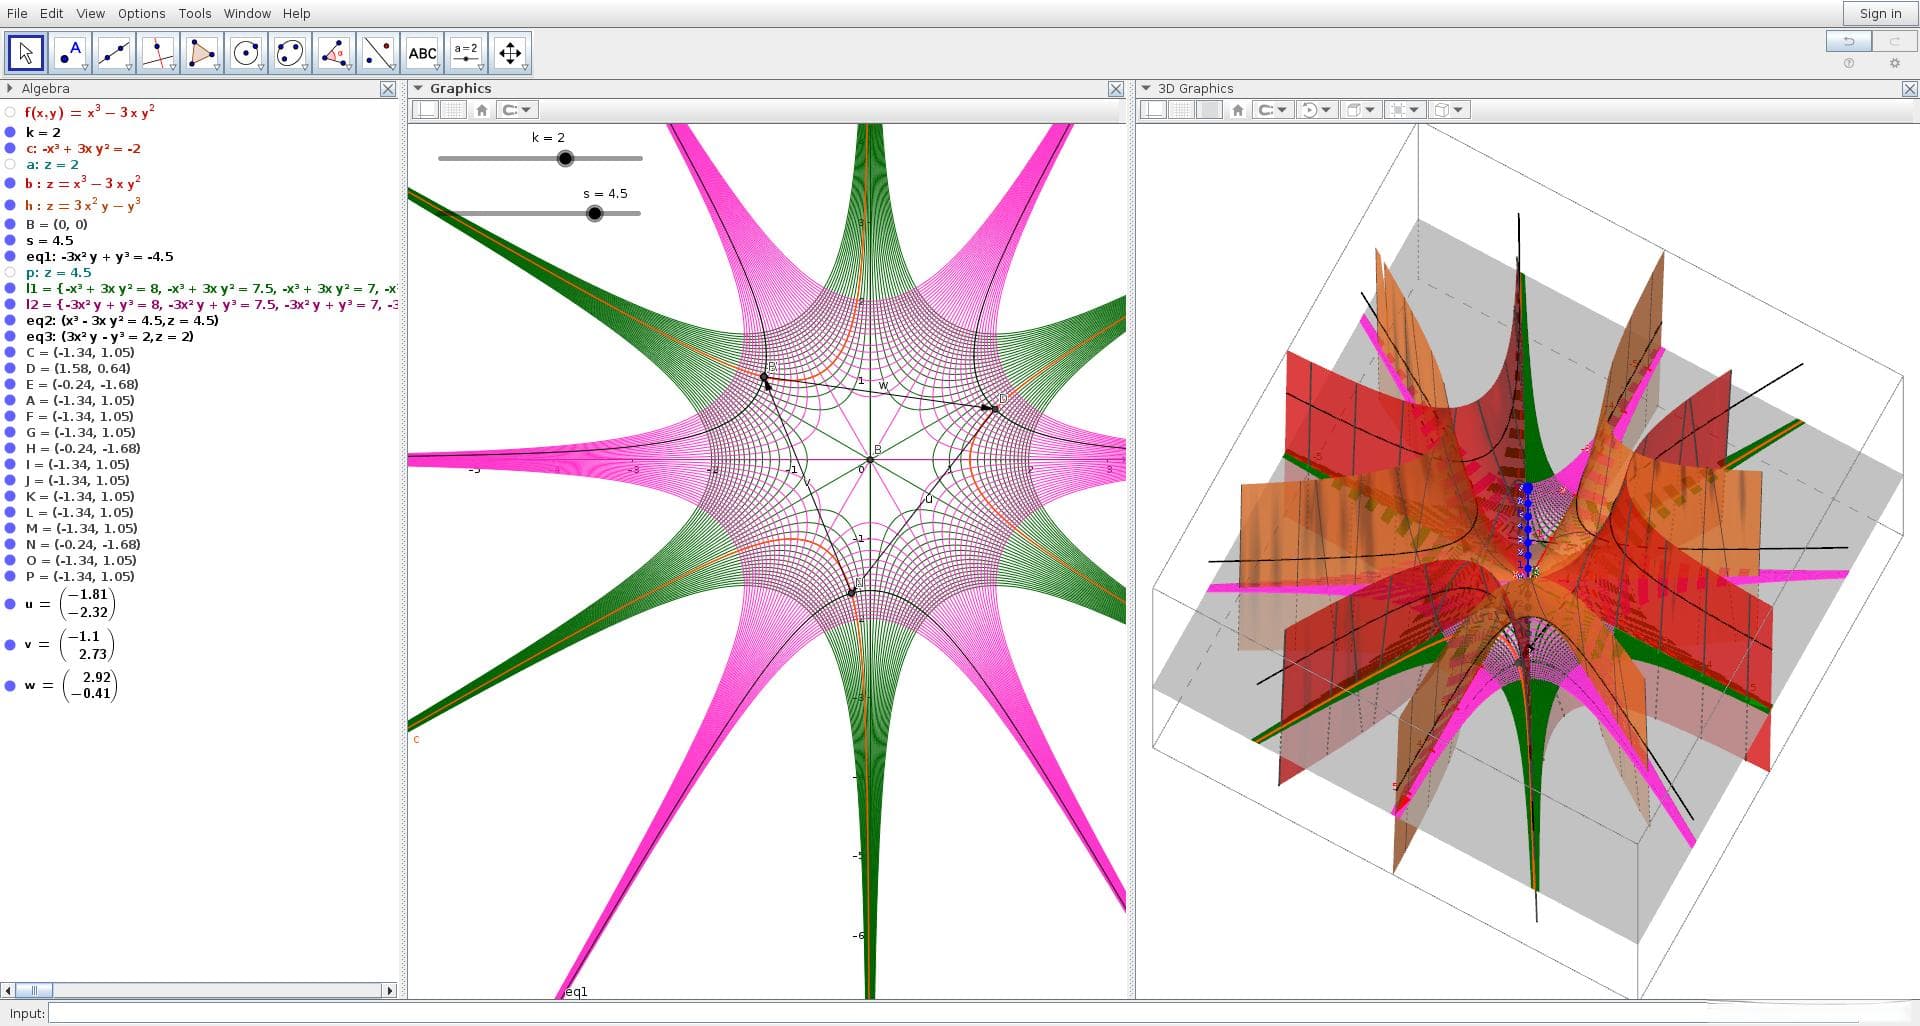
Task: Close the 3D Graphics panel
Action: pyautogui.click(x=1909, y=89)
